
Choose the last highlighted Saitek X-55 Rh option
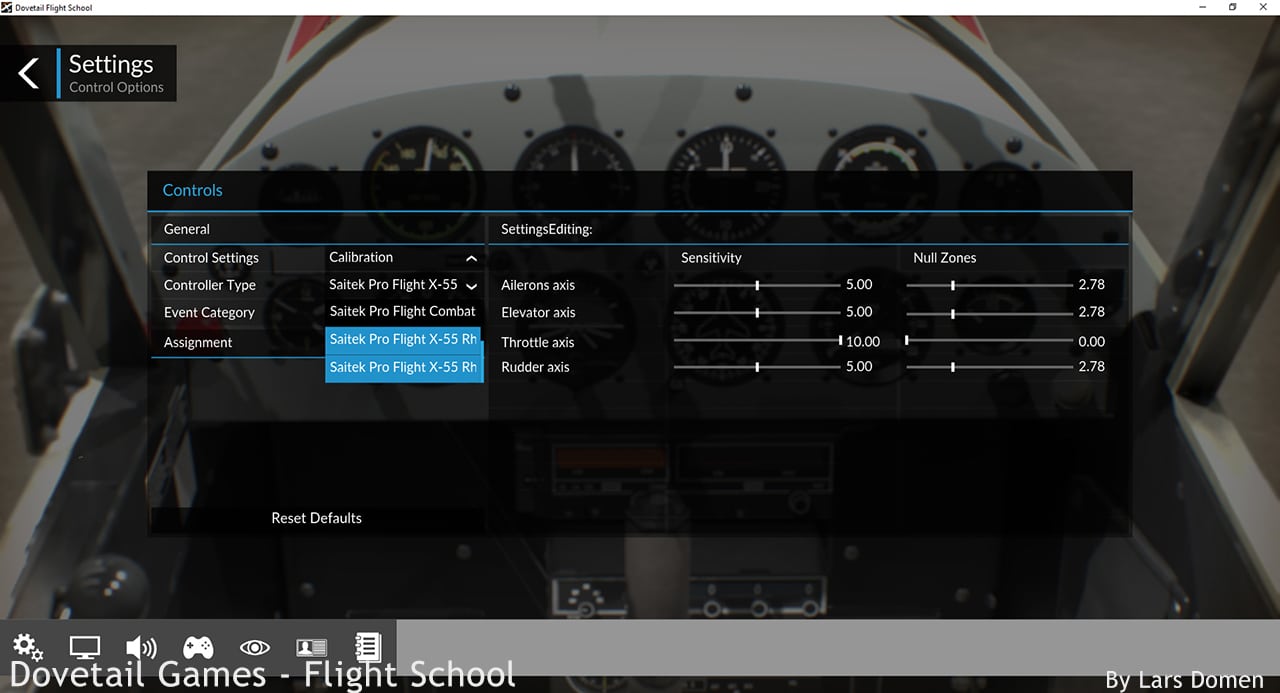coord(403,368)
